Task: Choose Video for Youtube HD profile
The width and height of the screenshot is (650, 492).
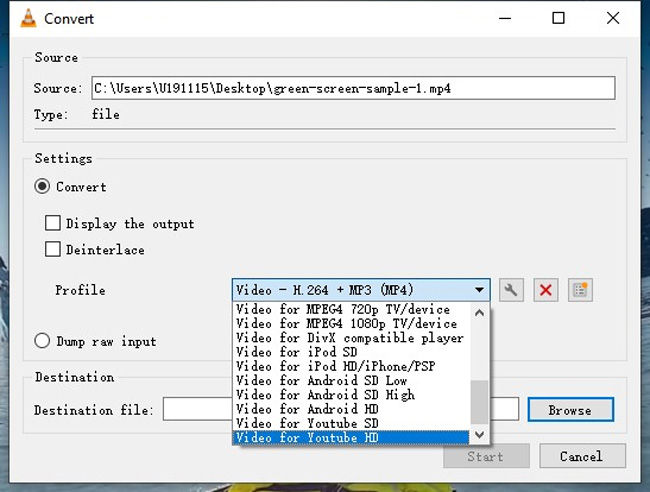Action: [351, 438]
